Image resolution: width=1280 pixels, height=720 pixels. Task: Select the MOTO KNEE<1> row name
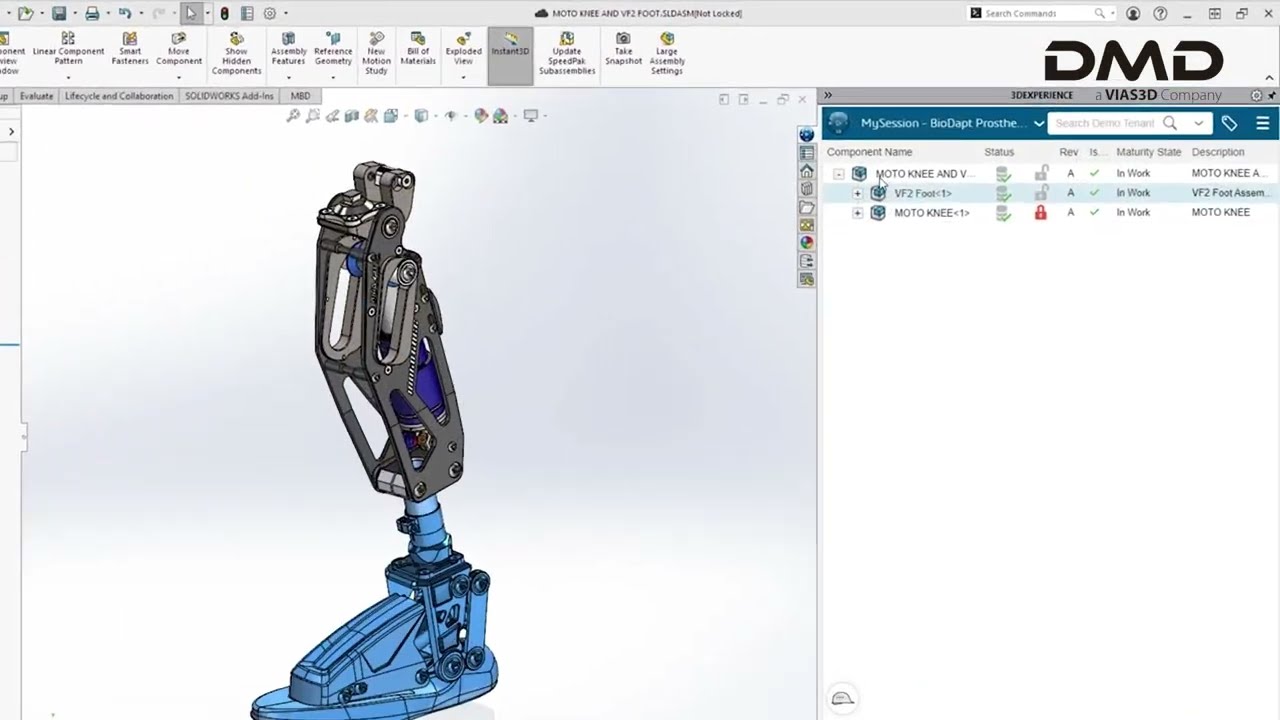pyautogui.click(x=931, y=213)
